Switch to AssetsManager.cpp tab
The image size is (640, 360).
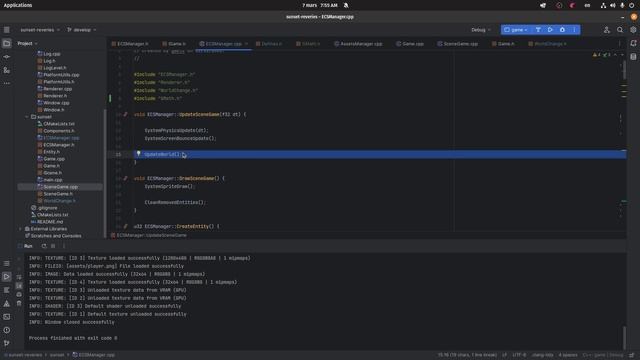click(x=358, y=44)
